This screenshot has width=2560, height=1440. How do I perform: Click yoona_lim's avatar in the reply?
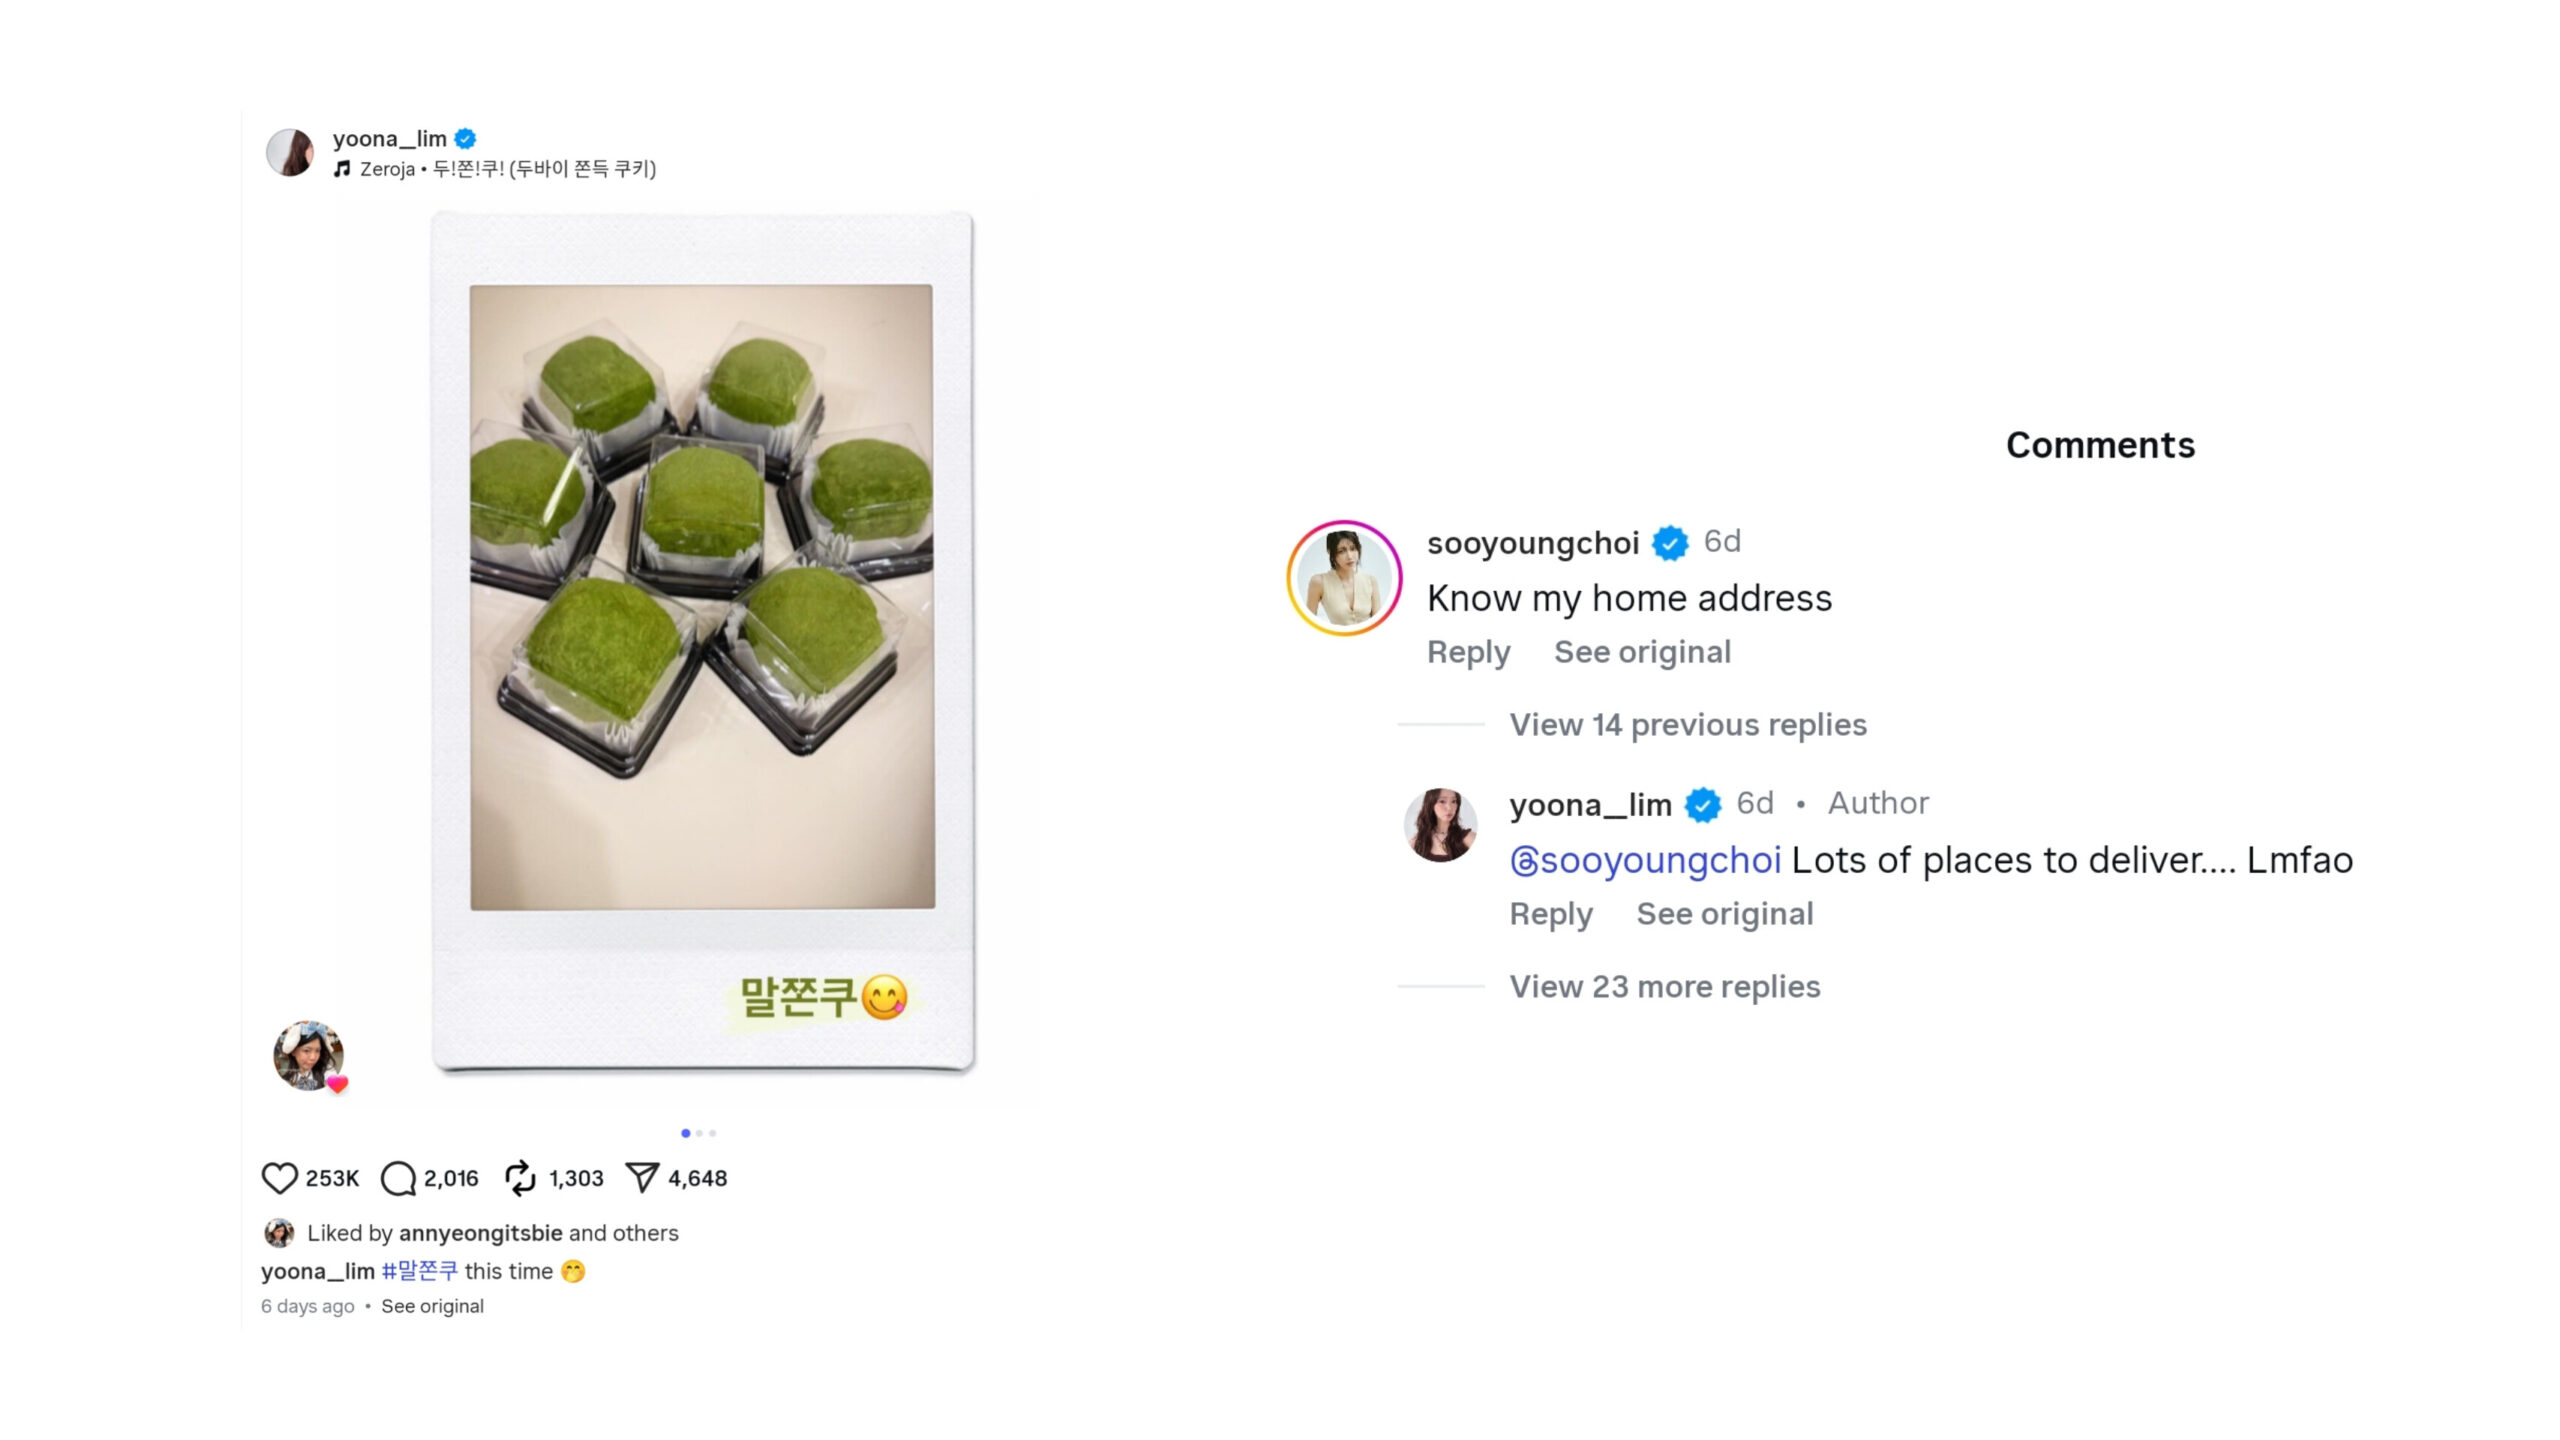coord(1440,824)
